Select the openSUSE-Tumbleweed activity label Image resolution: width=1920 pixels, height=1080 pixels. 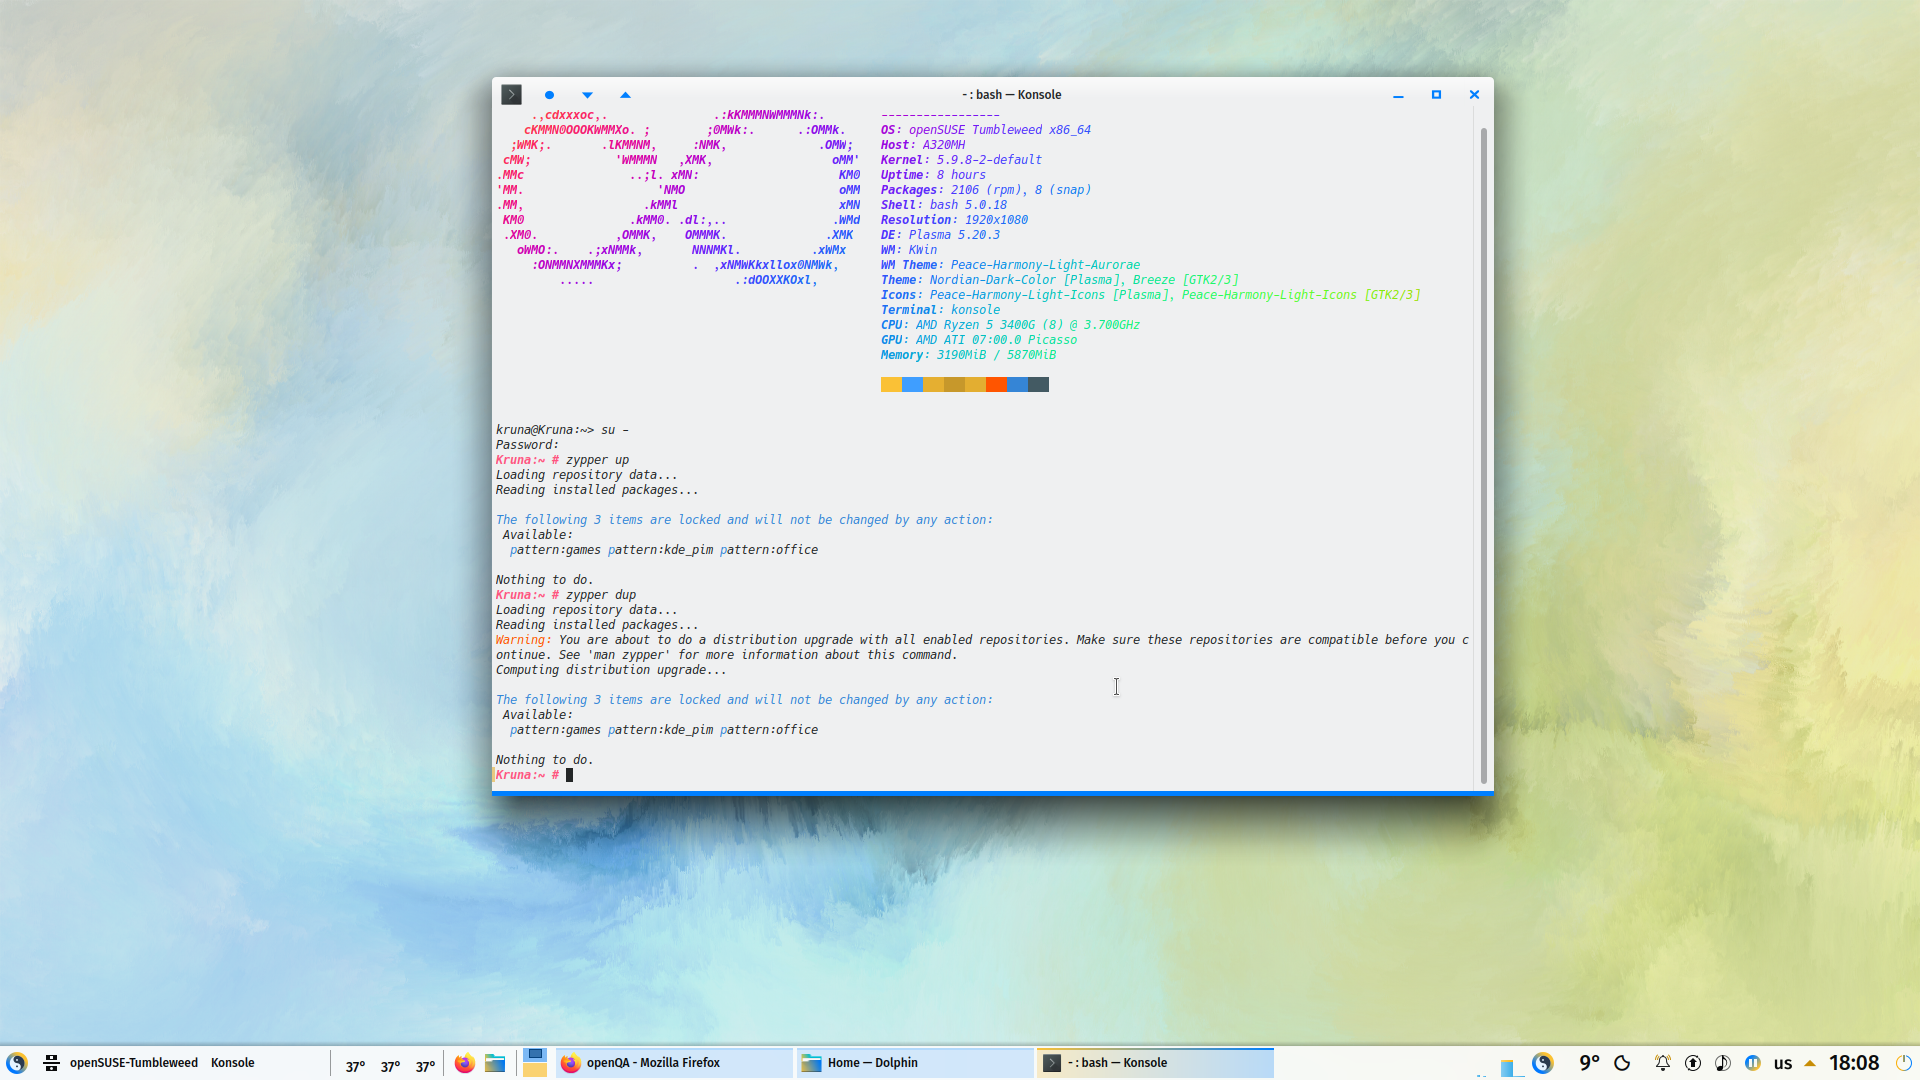[133, 1063]
